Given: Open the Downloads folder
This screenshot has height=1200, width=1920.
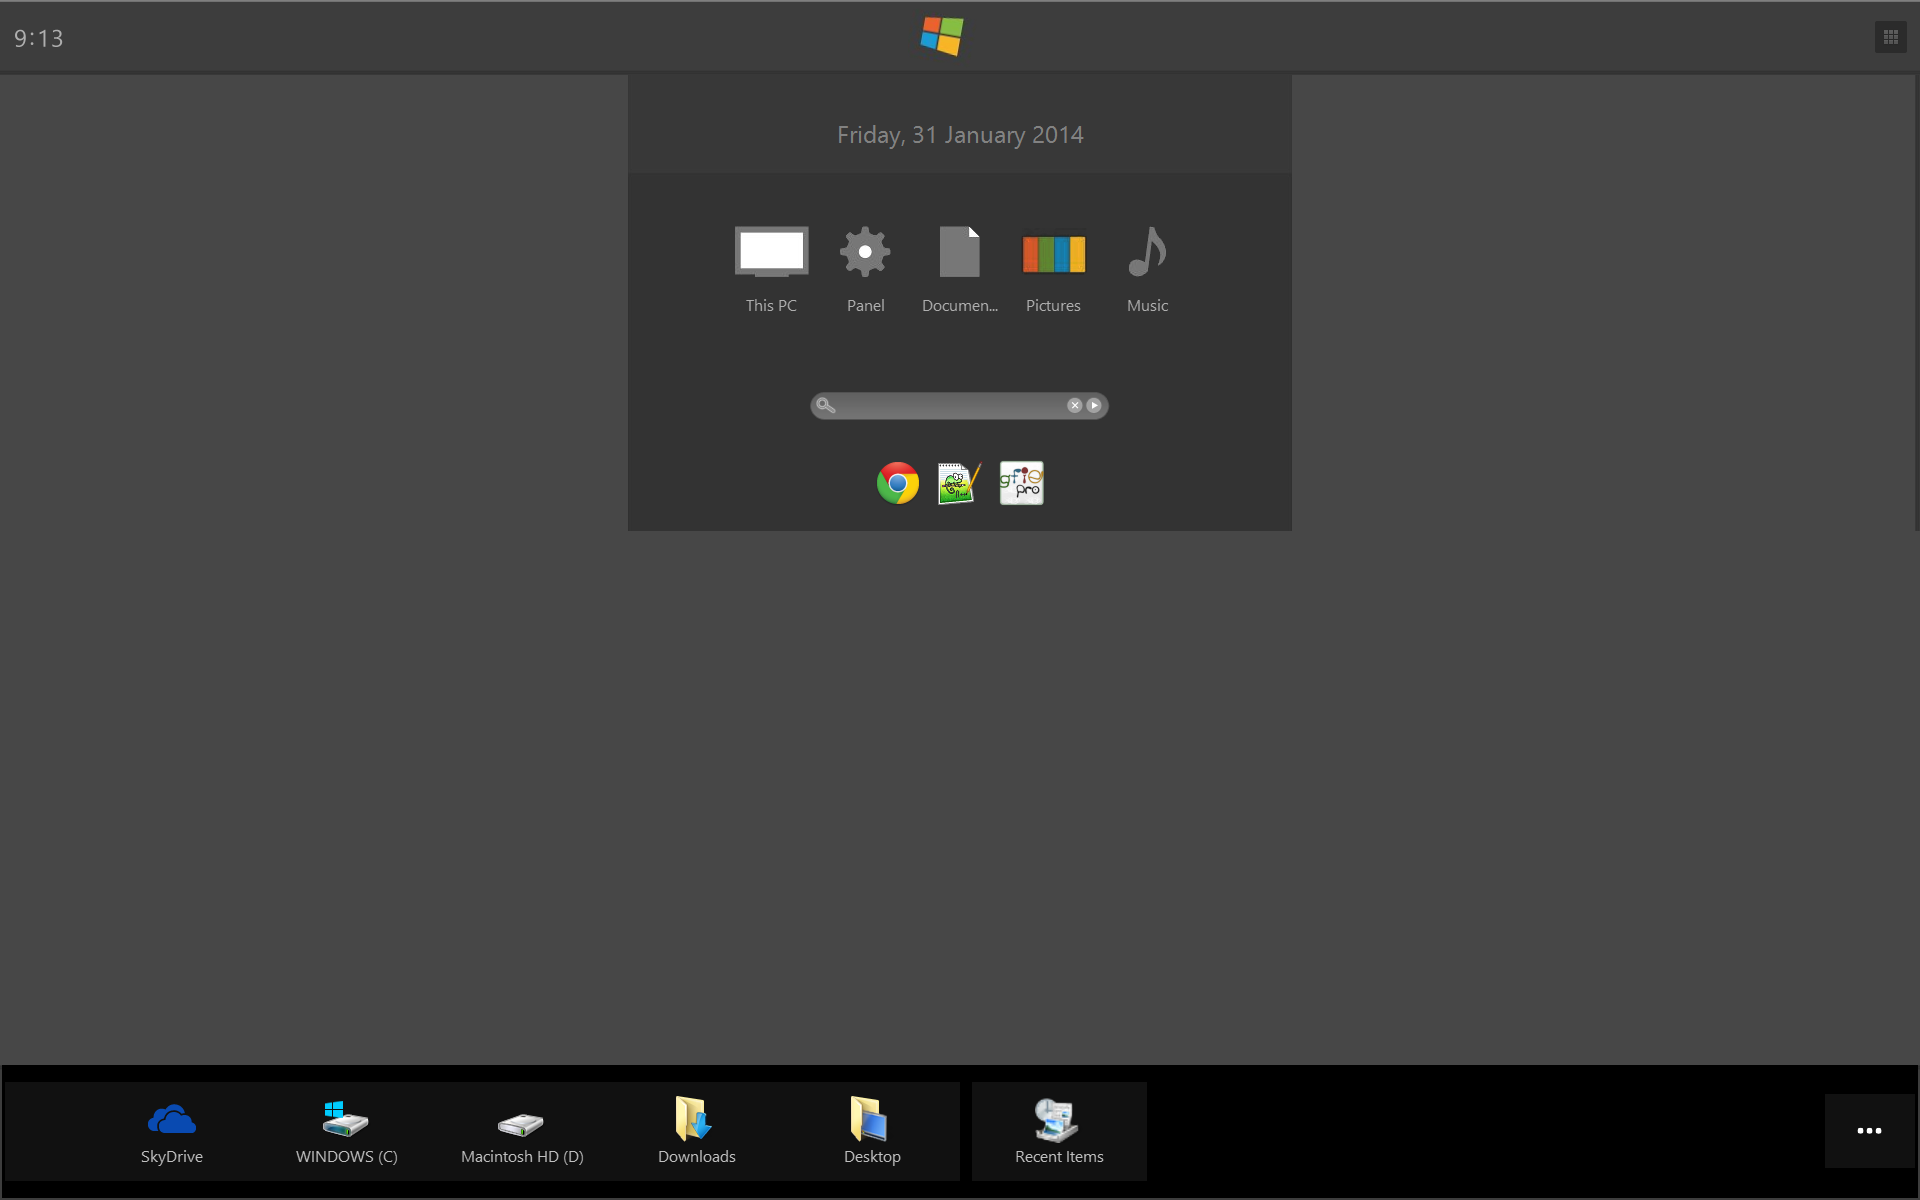Looking at the screenshot, I should [x=696, y=1131].
